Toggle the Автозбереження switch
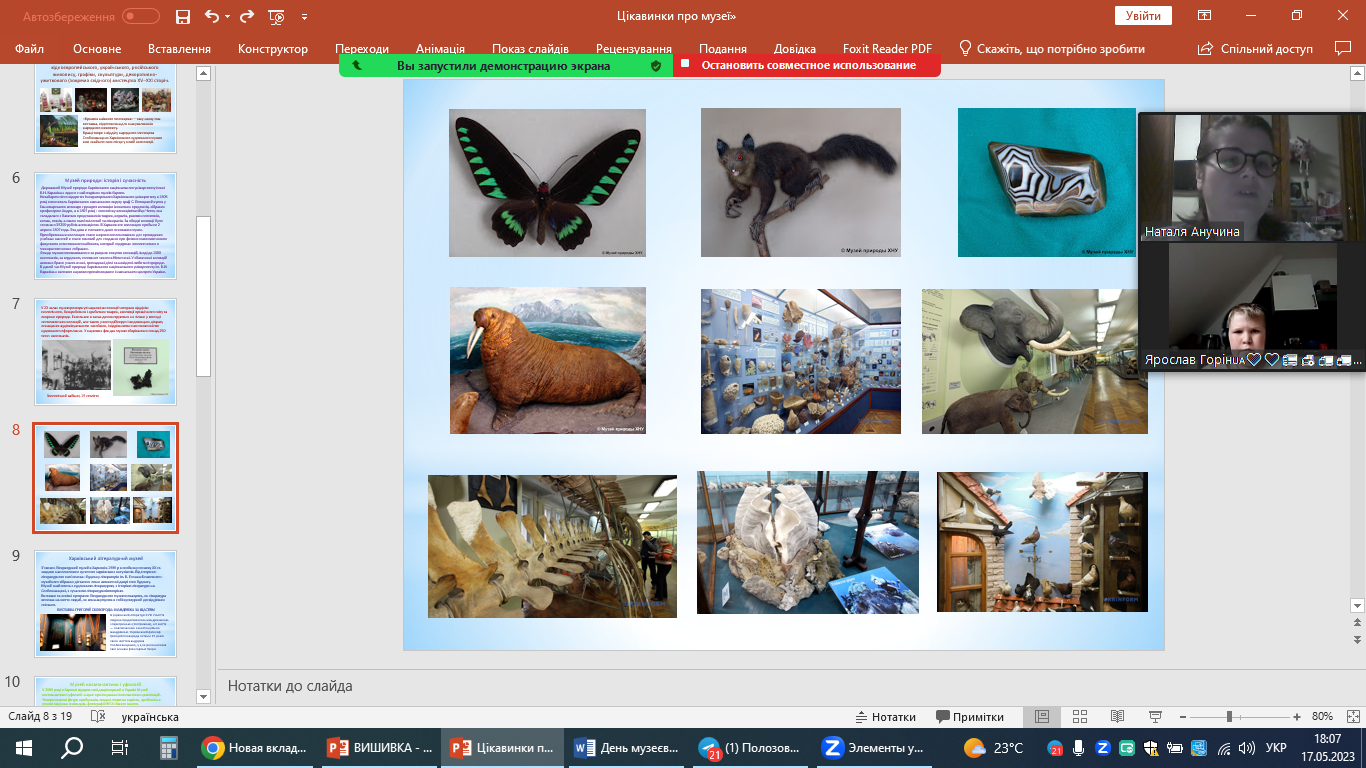 coord(140,17)
